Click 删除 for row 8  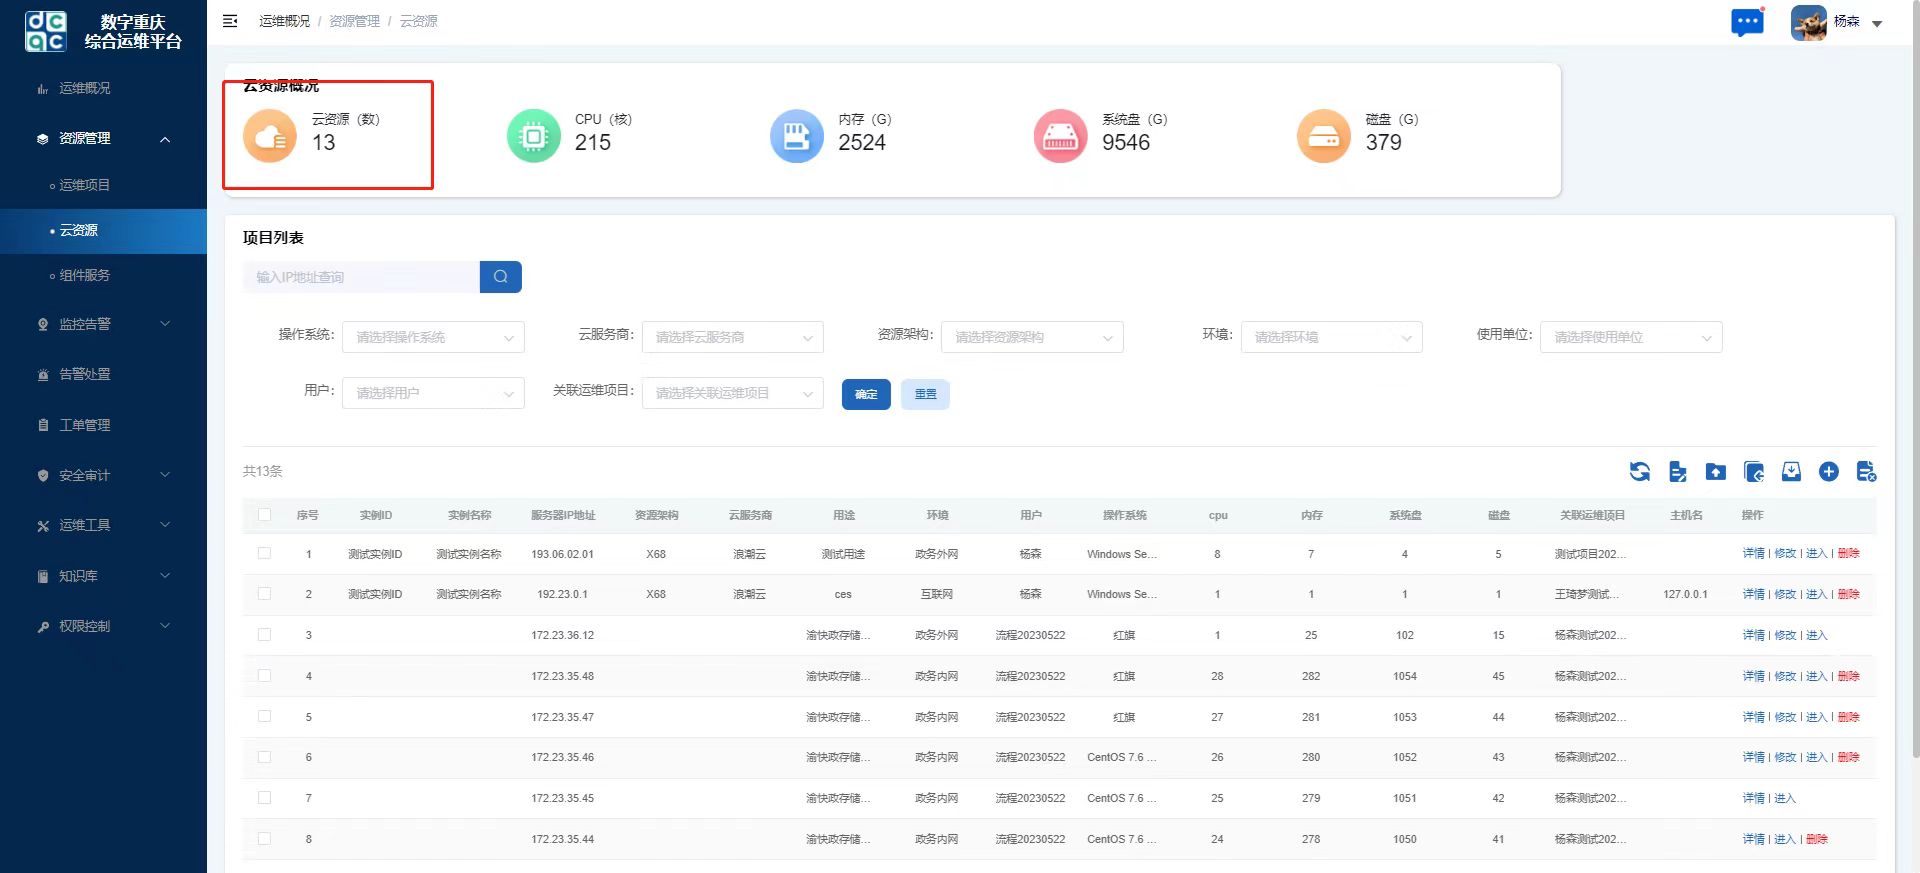[x=1817, y=839]
